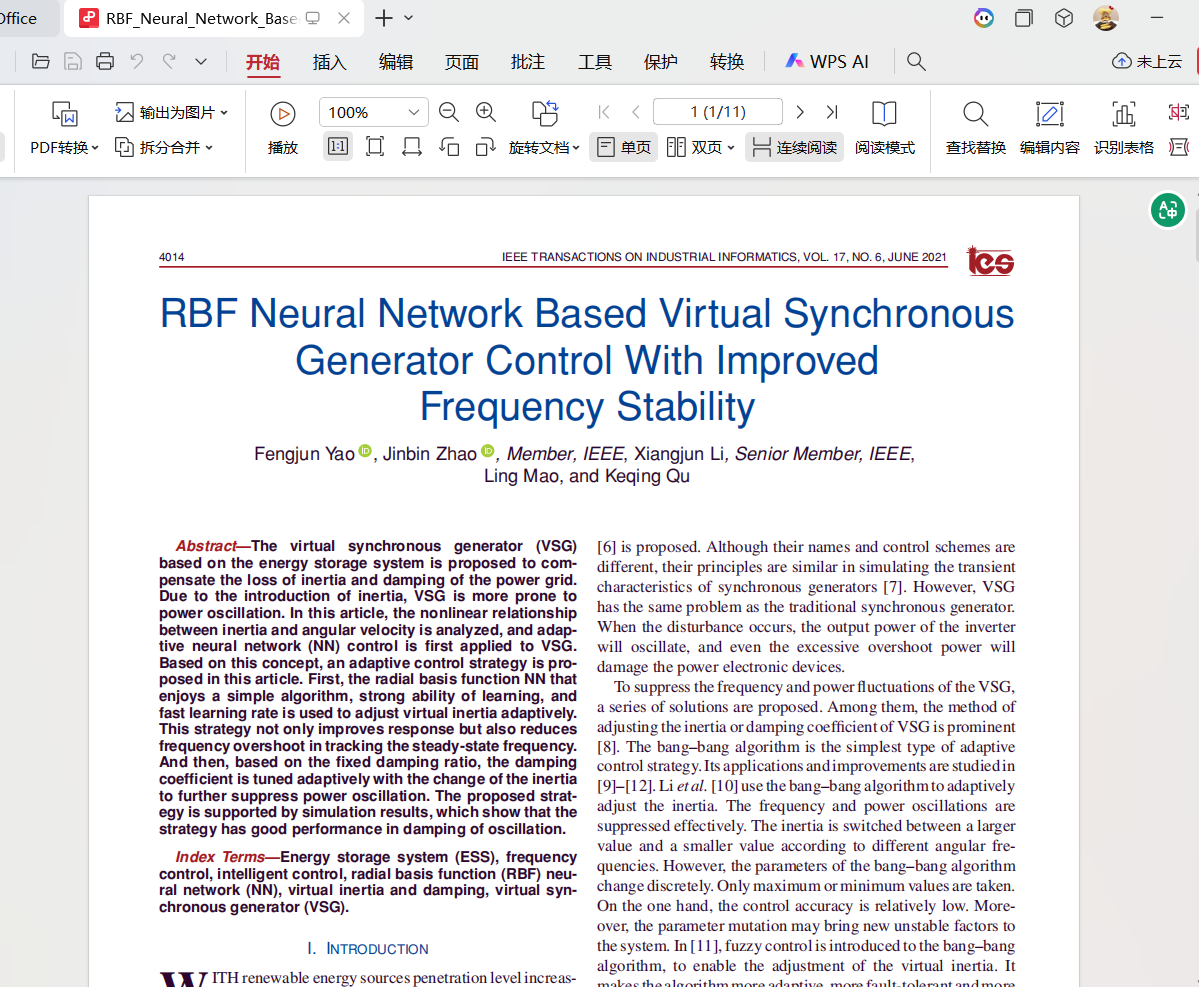Click the zoom out magnifier icon
Viewport: 1199px width, 987px height.
coord(449,112)
